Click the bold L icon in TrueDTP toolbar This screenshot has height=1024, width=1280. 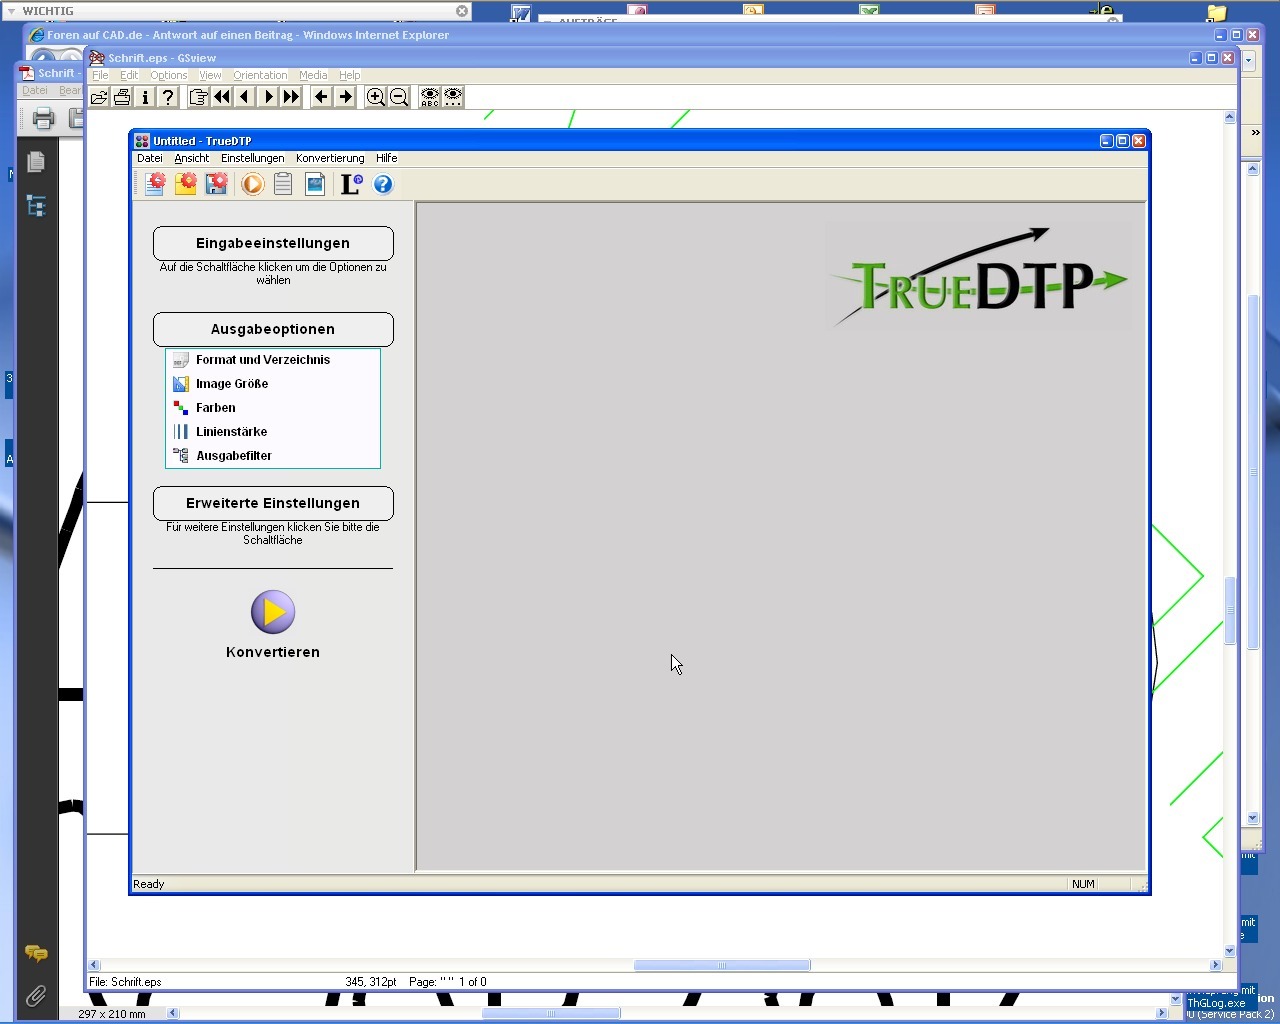tap(351, 184)
